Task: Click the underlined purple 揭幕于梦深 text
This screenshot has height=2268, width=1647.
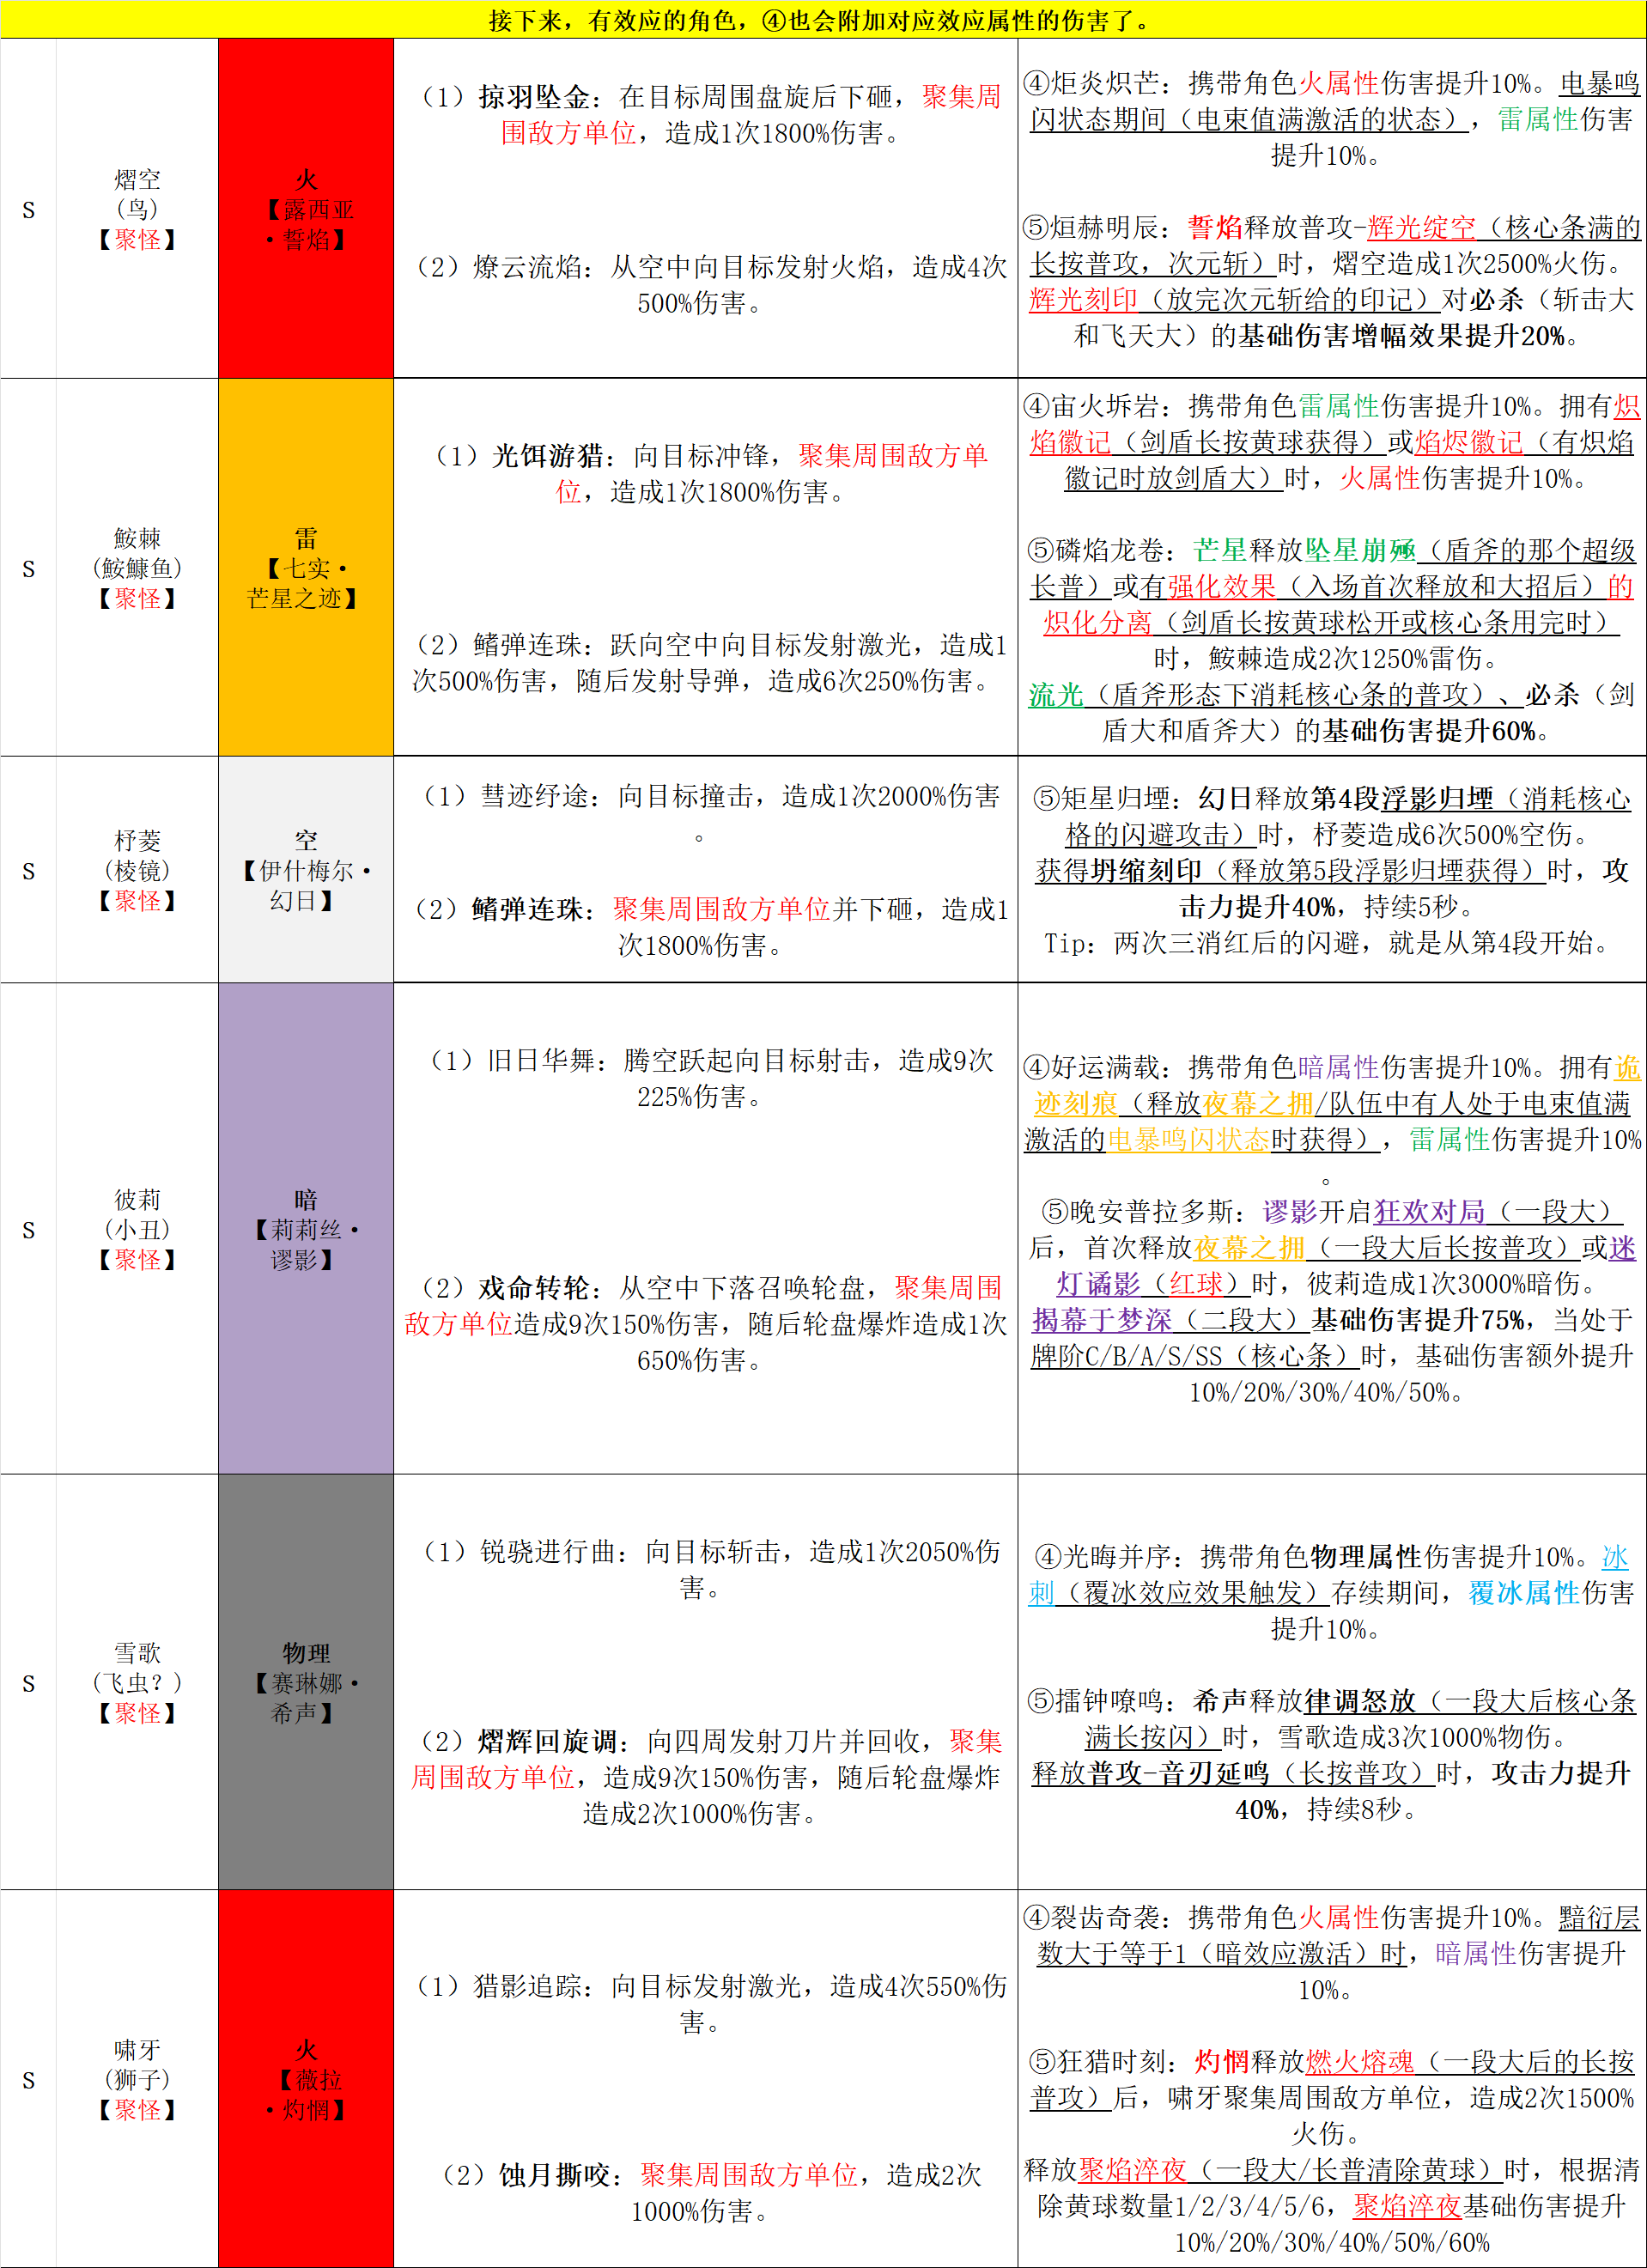Action: click(x=1102, y=1320)
